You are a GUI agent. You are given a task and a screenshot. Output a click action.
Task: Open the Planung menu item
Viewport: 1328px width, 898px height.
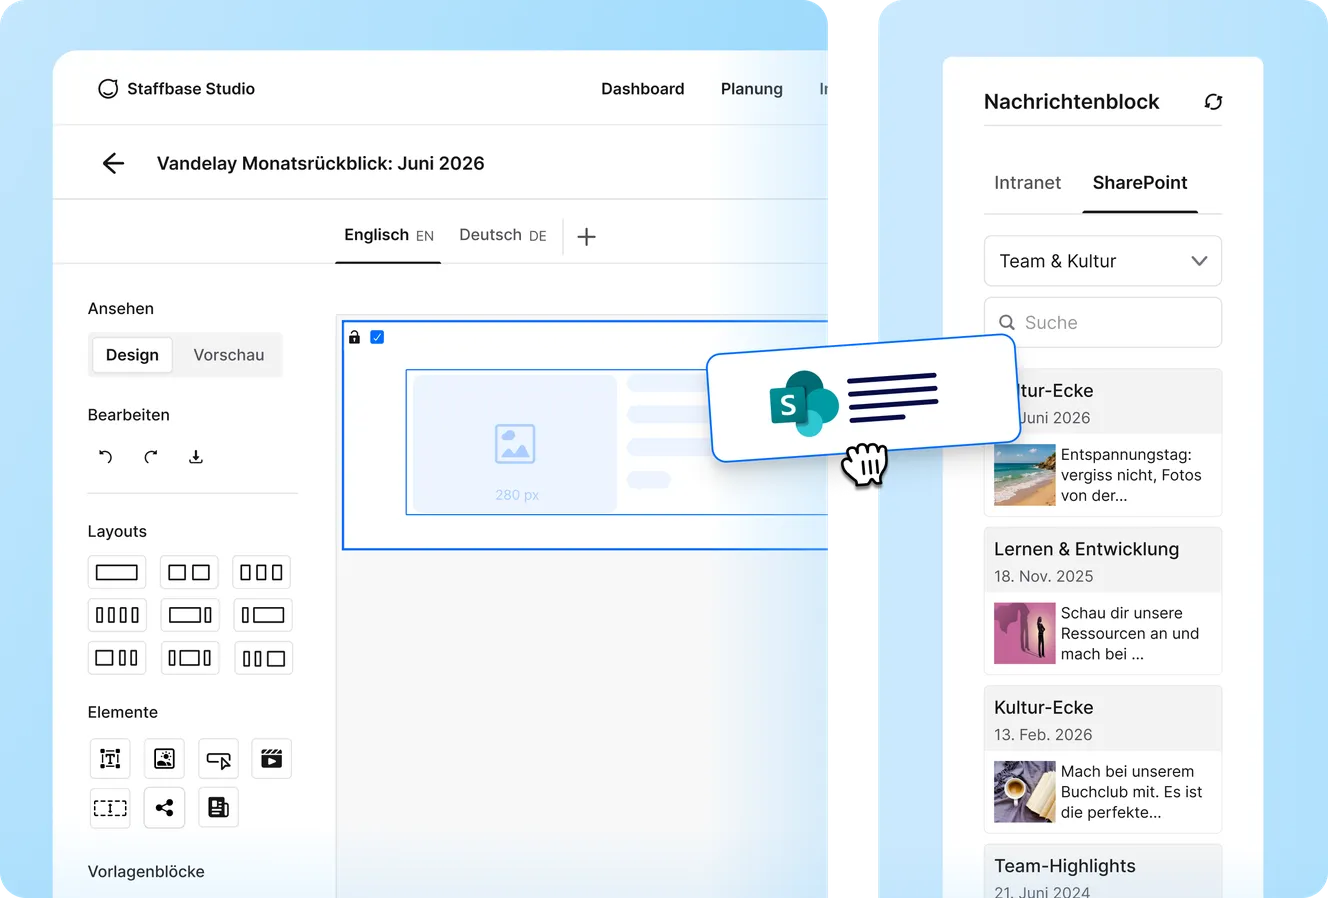(x=752, y=89)
